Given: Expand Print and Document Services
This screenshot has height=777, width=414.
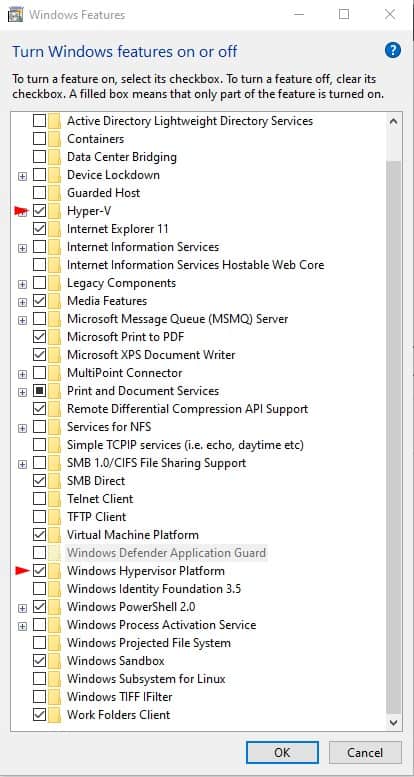Looking at the screenshot, I should click(x=22, y=392).
